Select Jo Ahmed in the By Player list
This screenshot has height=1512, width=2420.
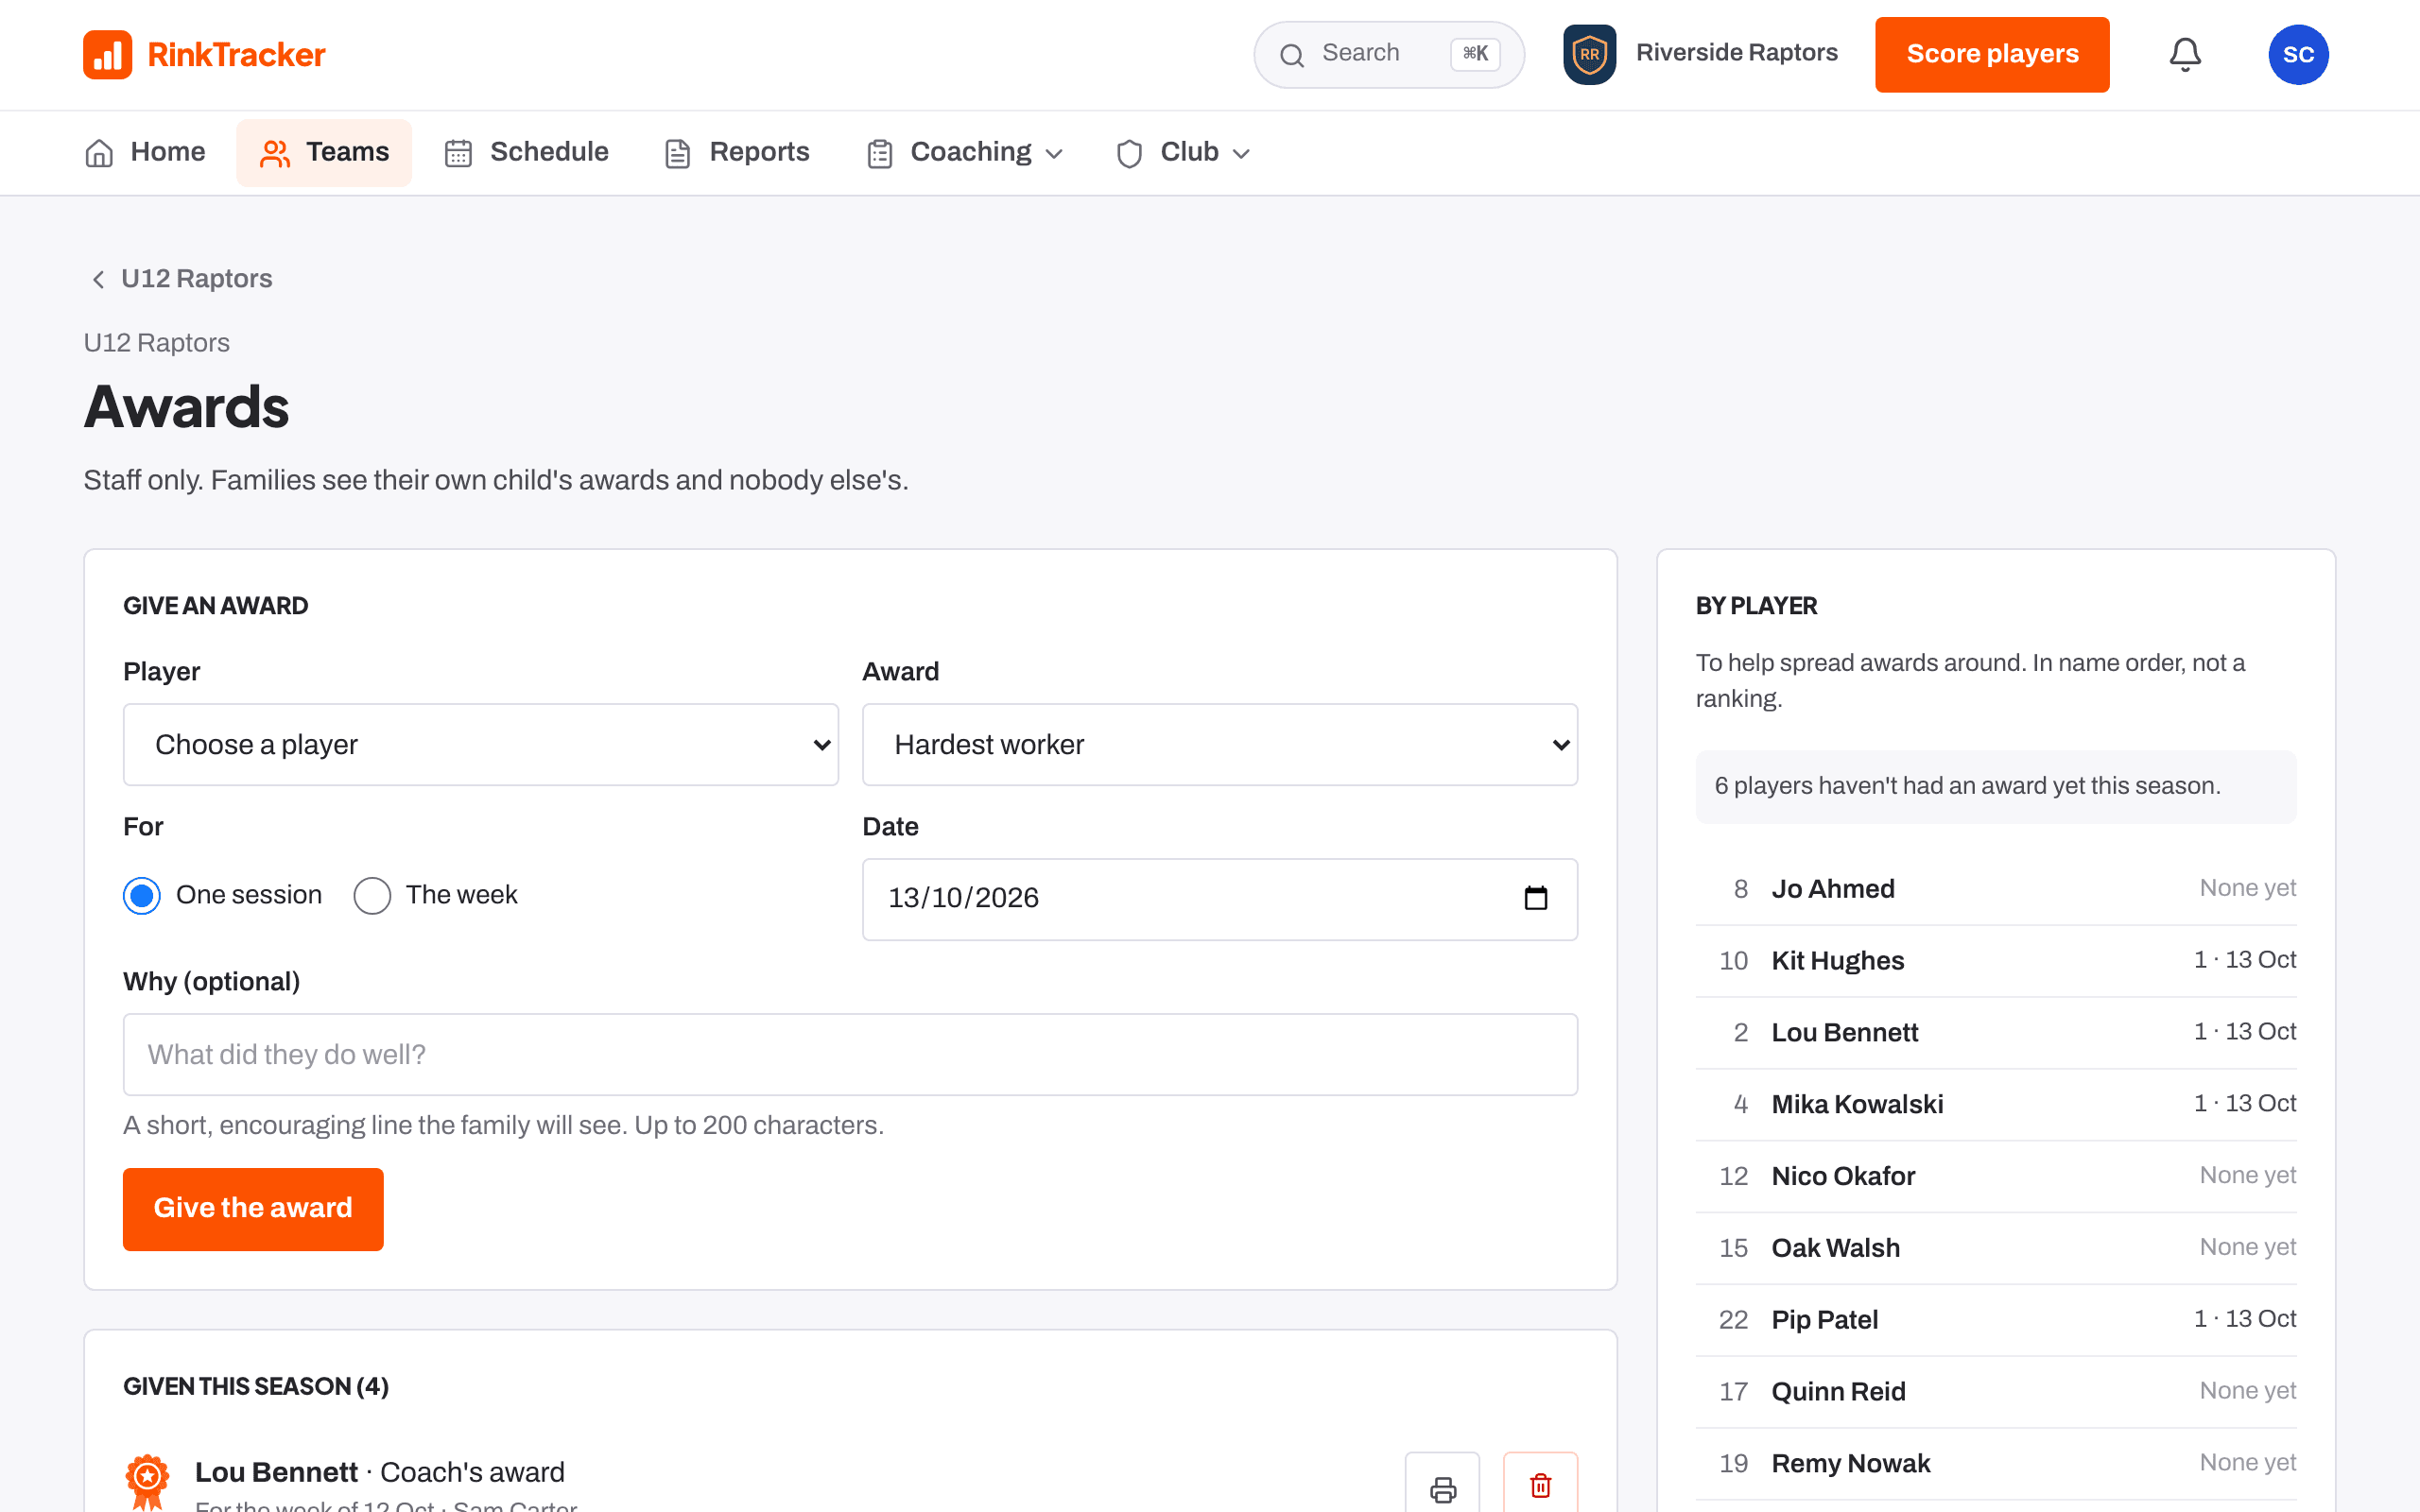pos(1995,889)
